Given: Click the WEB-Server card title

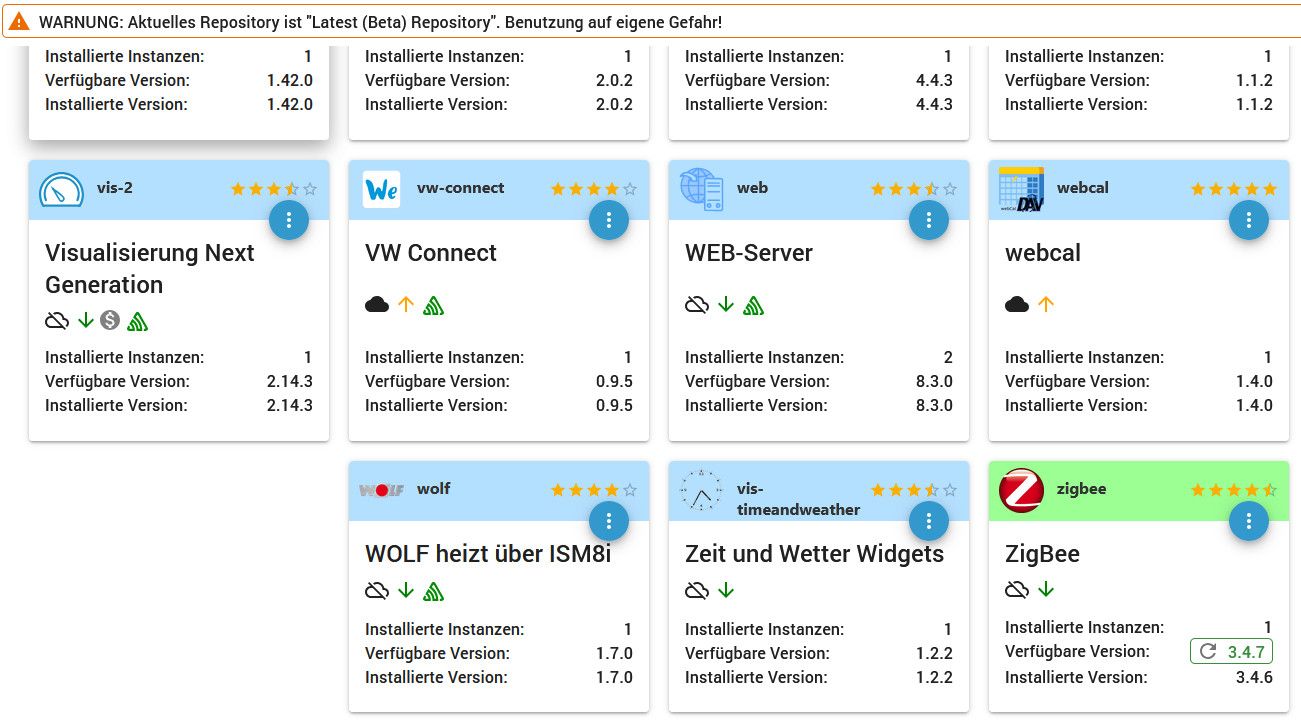Looking at the screenshot, I should click(749, 253).
